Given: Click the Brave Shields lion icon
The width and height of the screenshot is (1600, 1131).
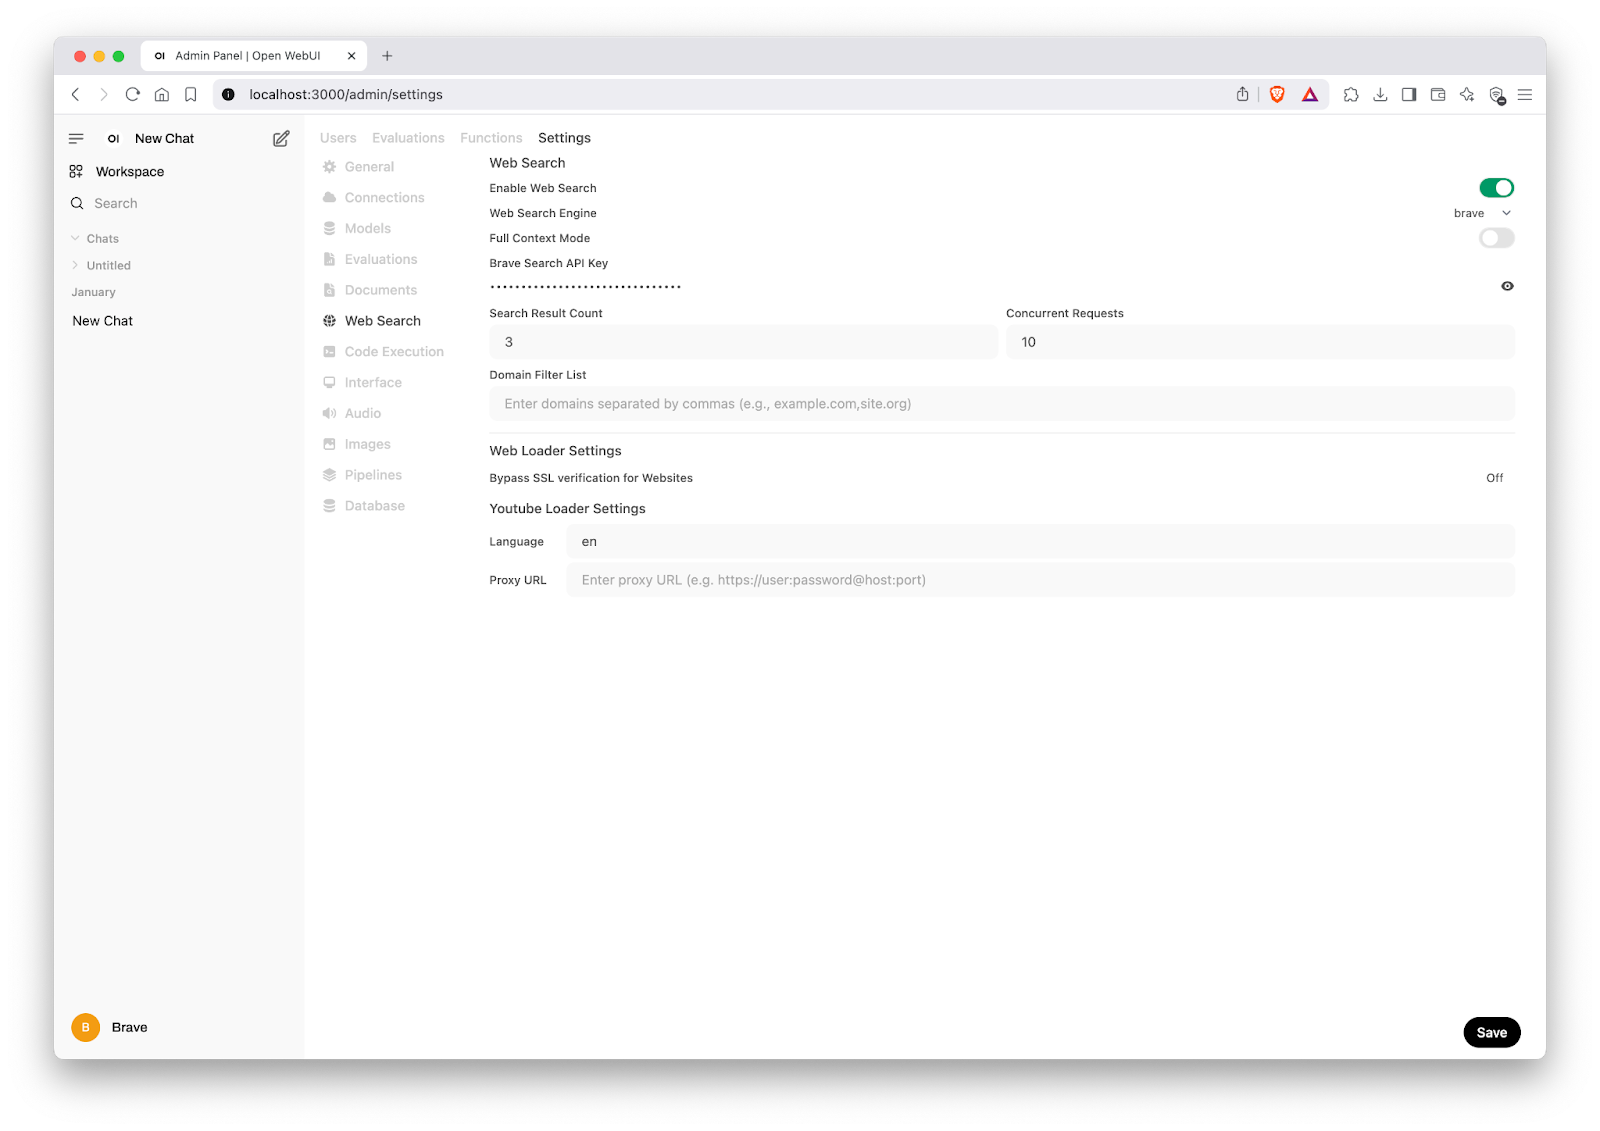Looking at the screenshot, I should (x=1277, y=94).
